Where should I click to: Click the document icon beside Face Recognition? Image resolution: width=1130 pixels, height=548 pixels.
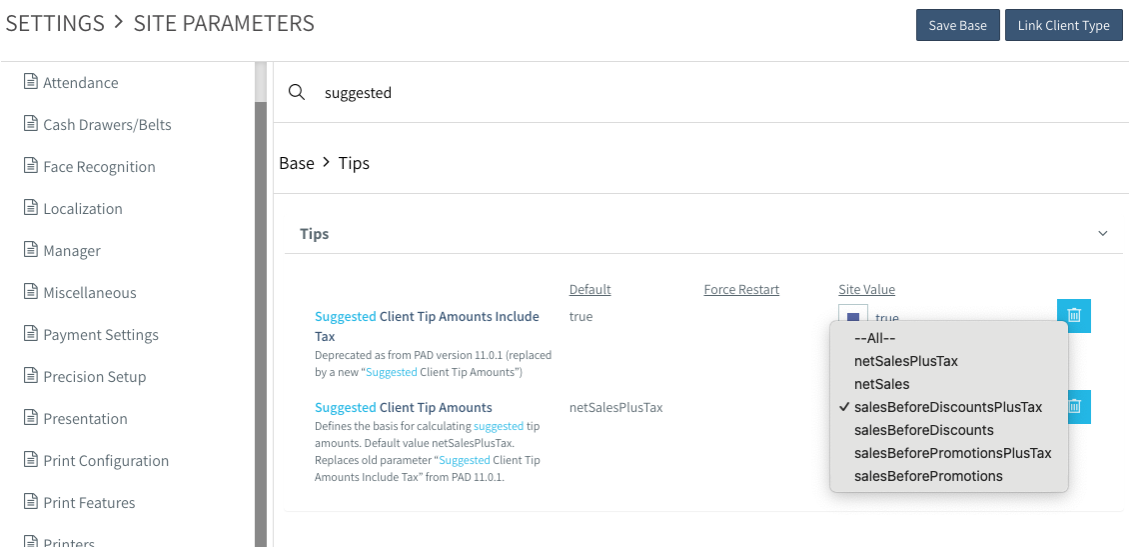pos(31,166)
